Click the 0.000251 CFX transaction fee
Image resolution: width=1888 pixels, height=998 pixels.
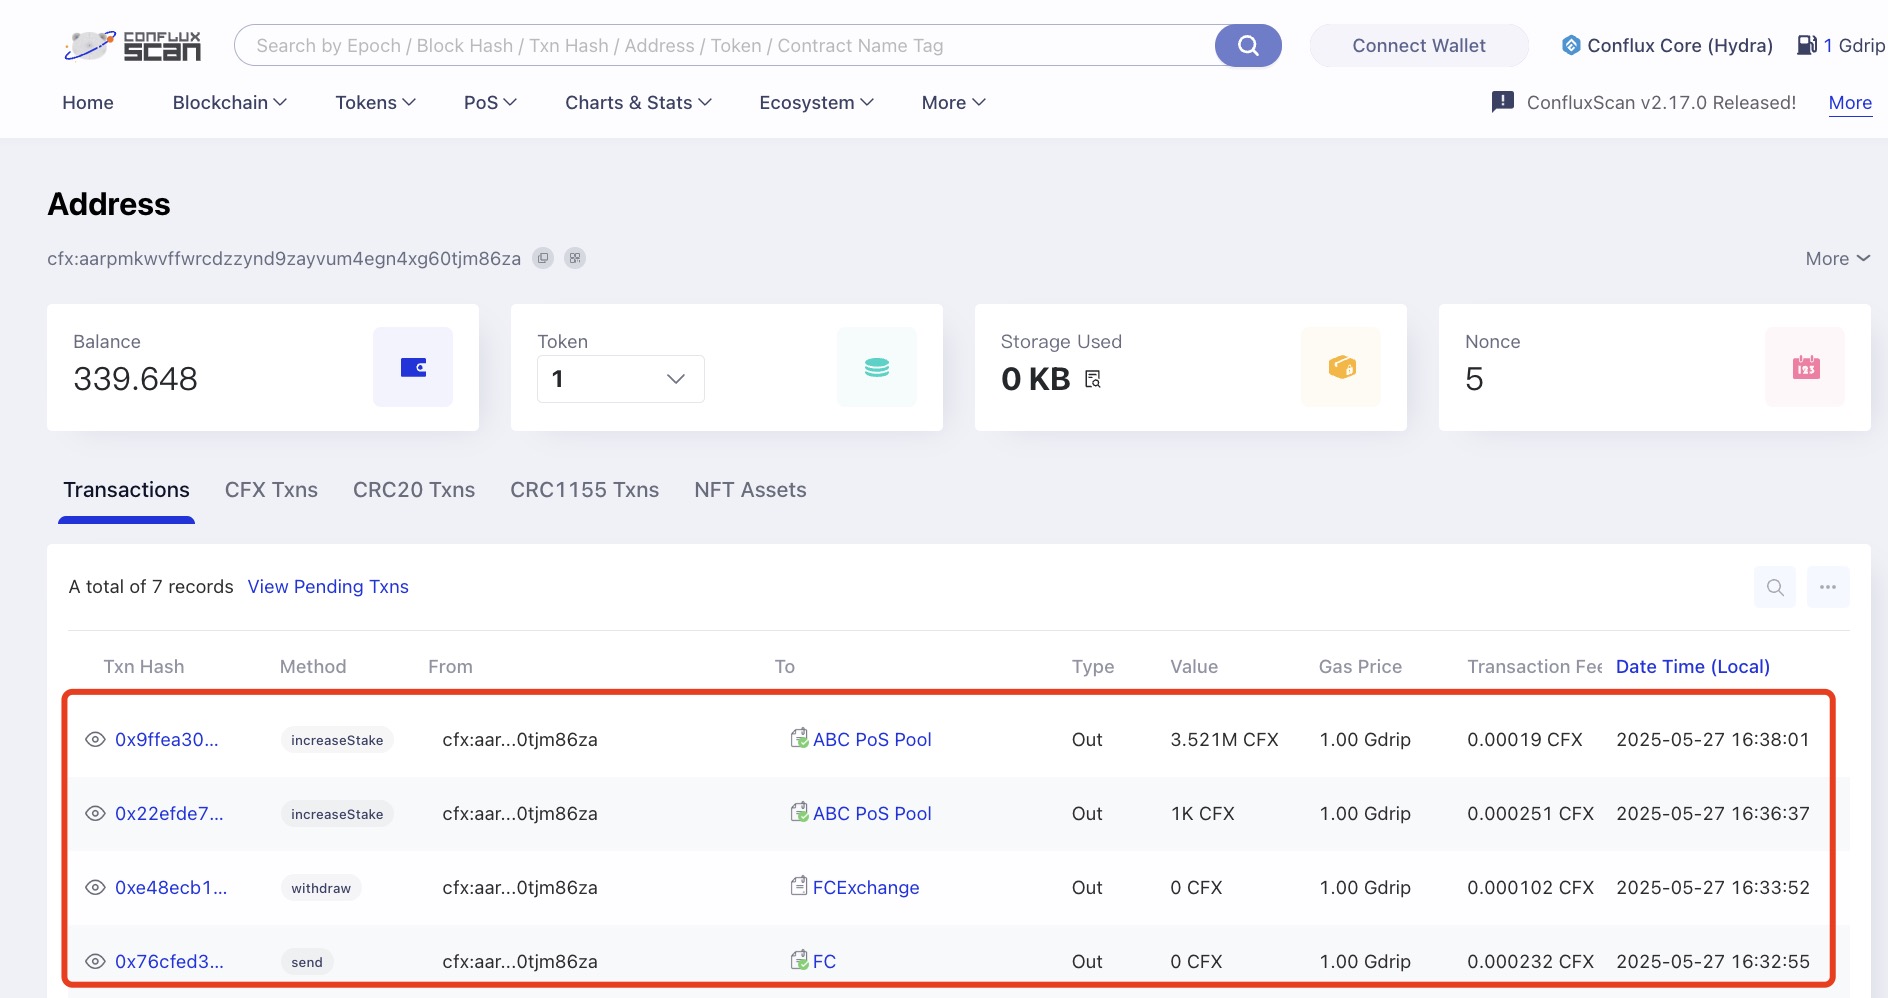coord(1530,813)
